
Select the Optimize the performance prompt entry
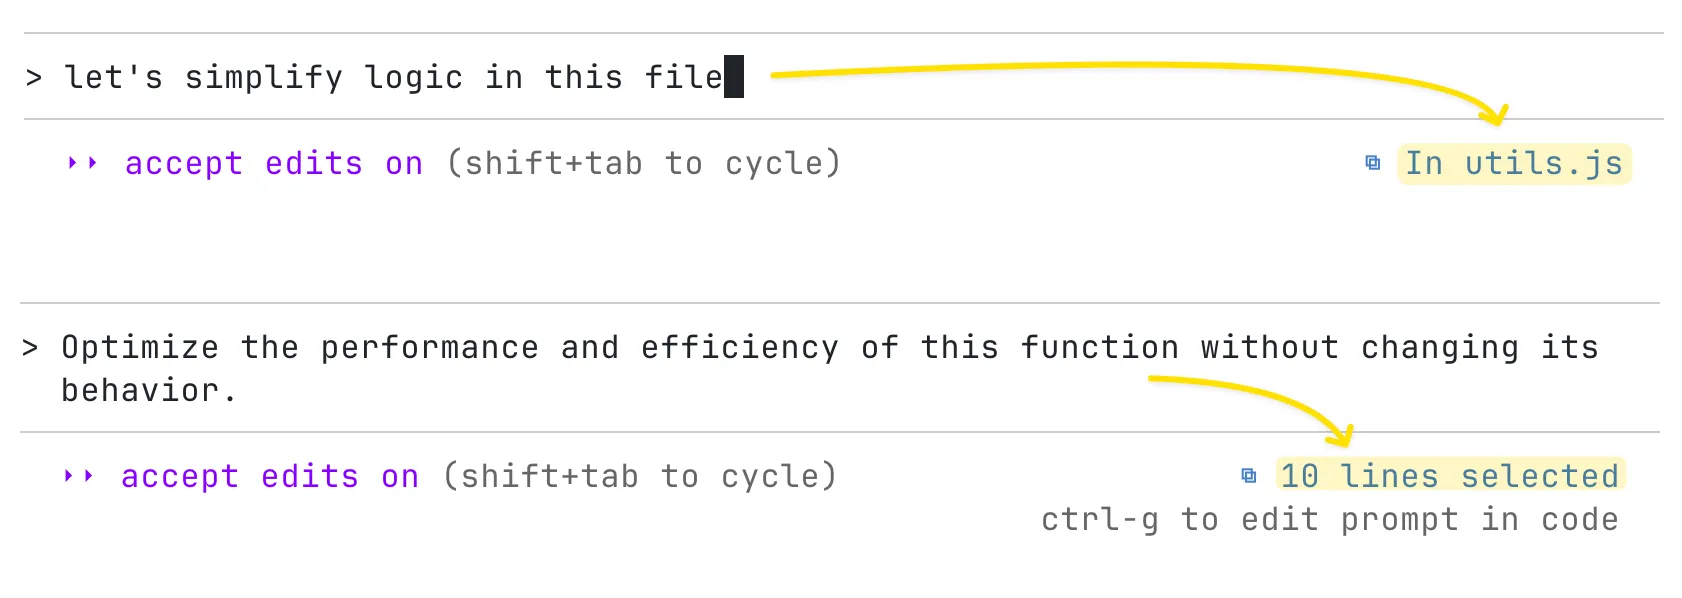pyautogui.click(x=700, y=368)
